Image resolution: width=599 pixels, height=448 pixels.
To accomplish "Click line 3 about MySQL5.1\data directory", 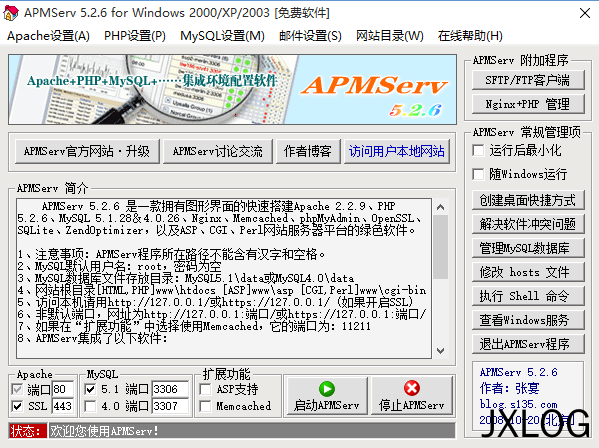I will 186,278.
